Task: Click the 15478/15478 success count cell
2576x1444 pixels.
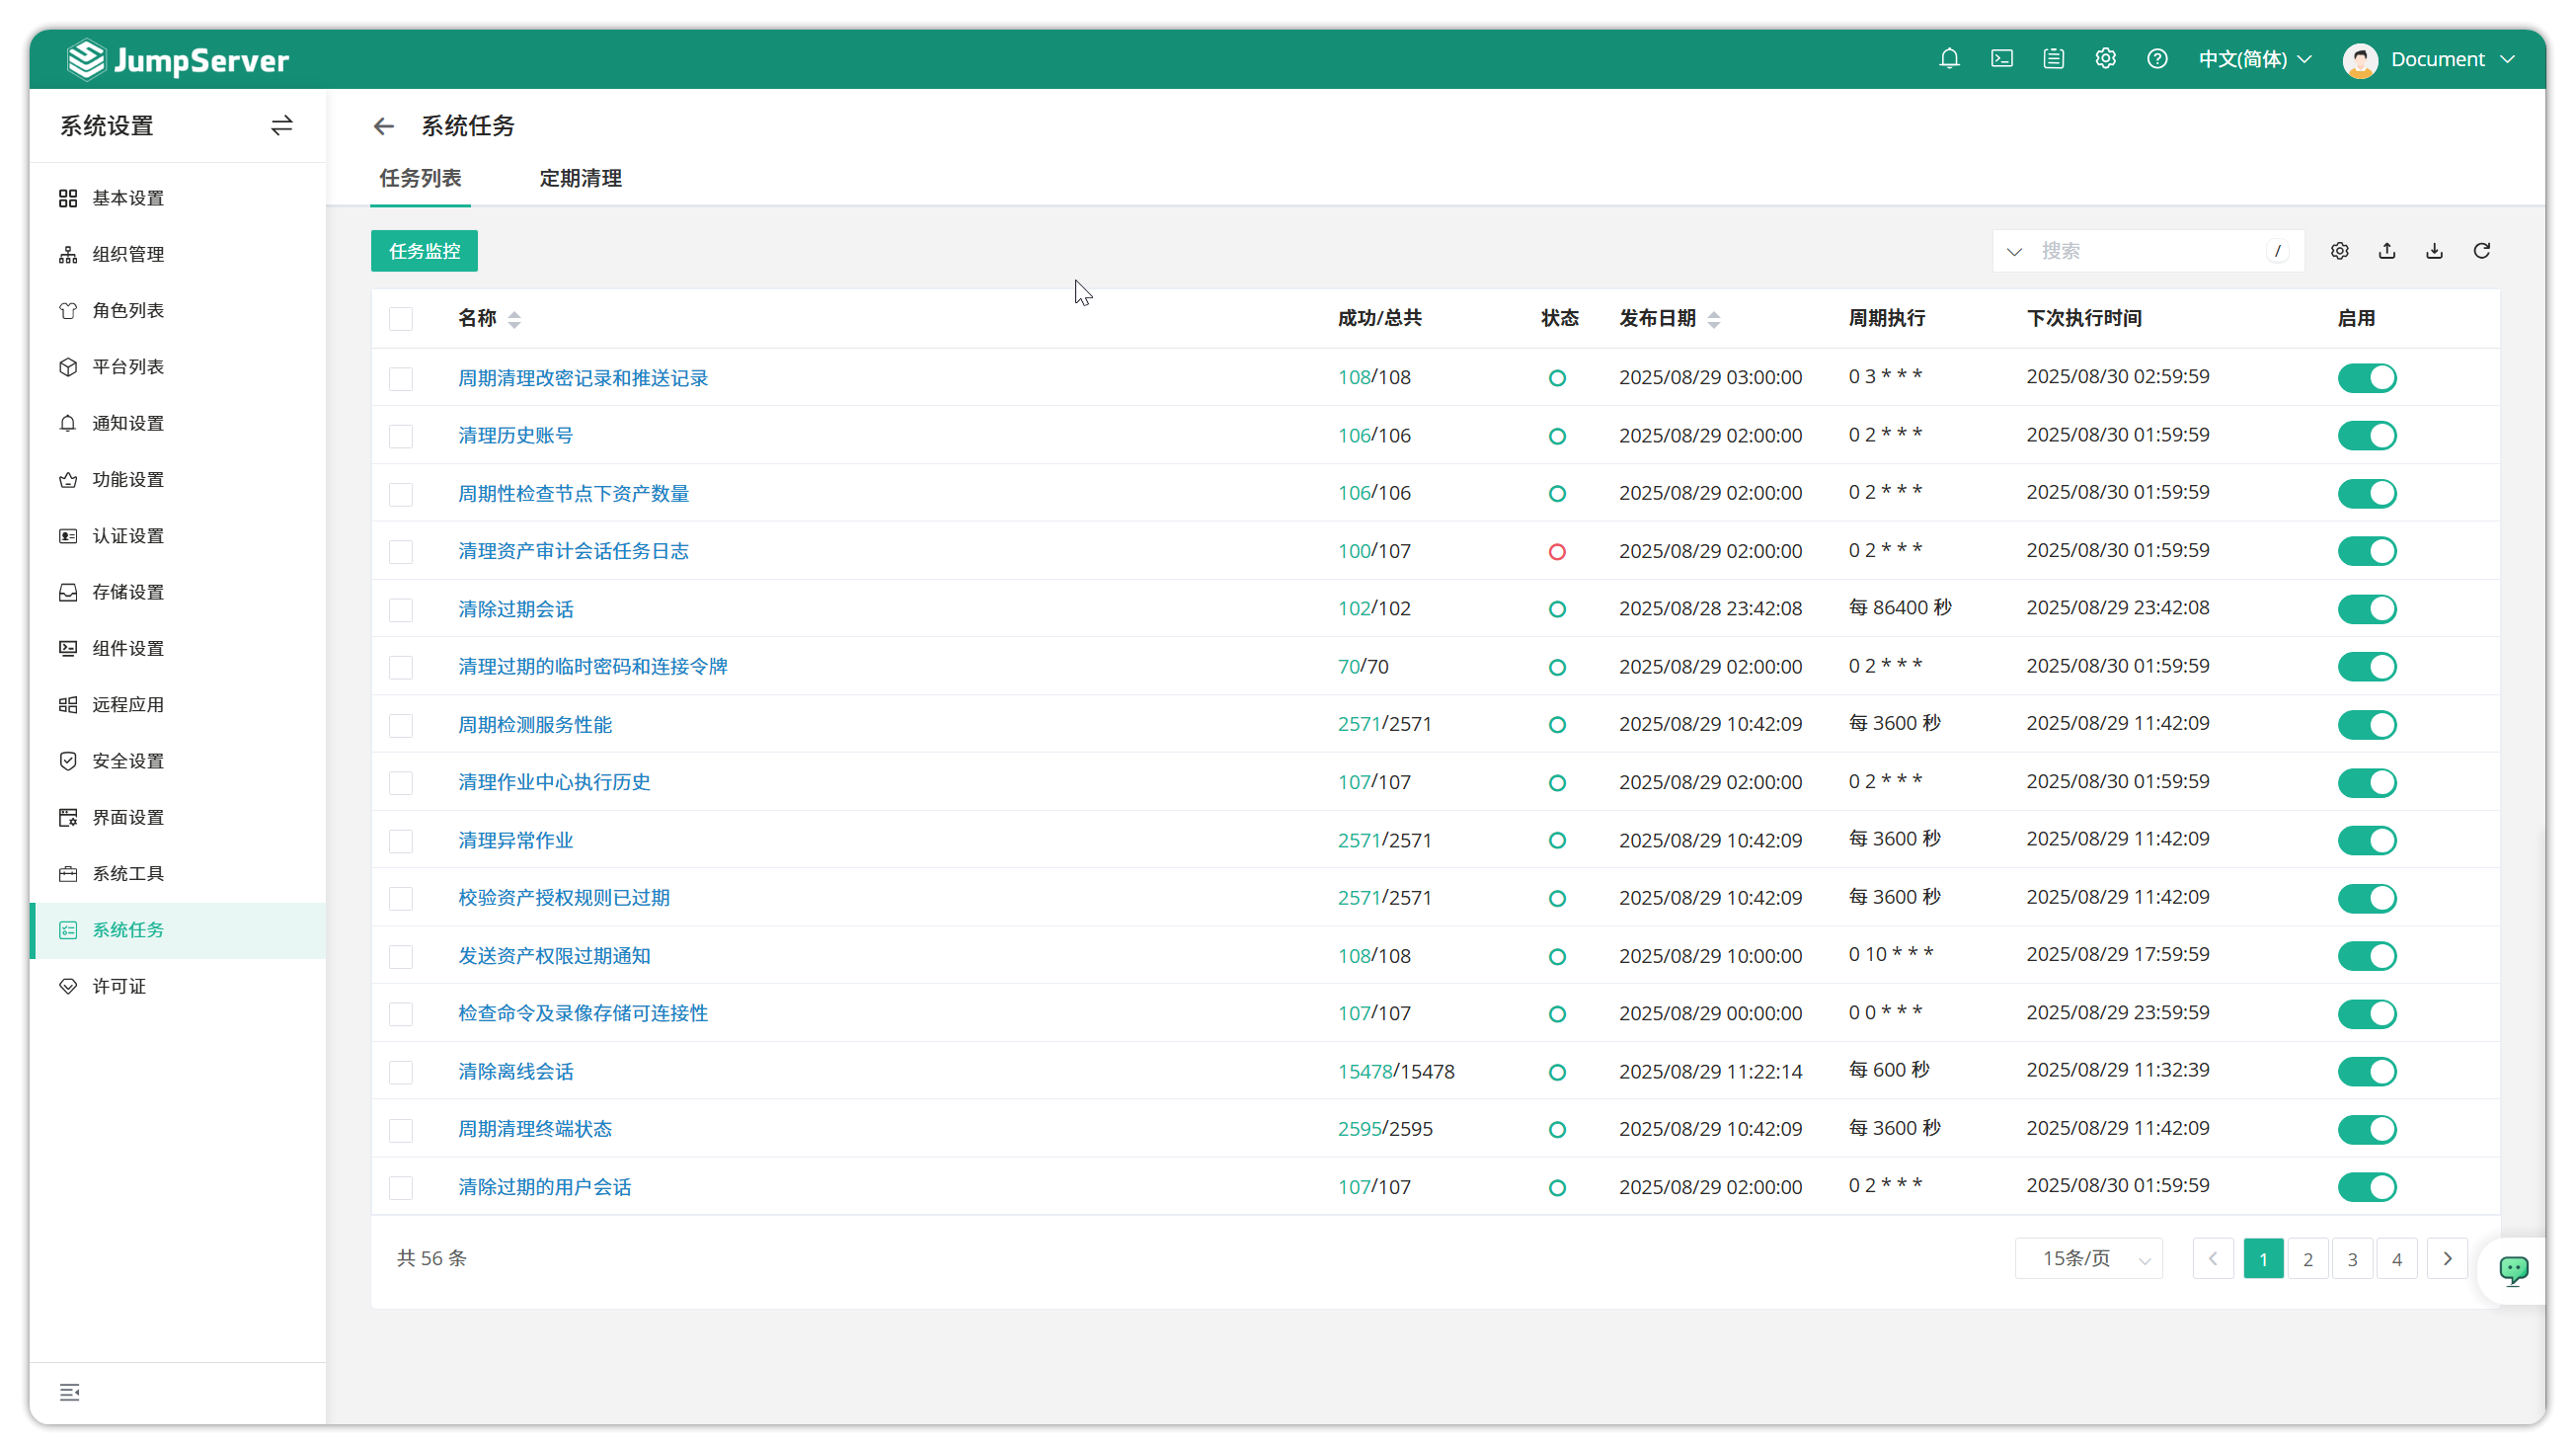Action: click(x=1396, y=1071)
